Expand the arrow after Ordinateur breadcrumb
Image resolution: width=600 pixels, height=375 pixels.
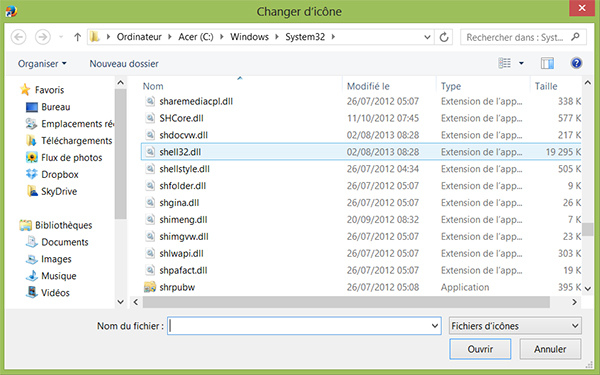coord(170,37)
